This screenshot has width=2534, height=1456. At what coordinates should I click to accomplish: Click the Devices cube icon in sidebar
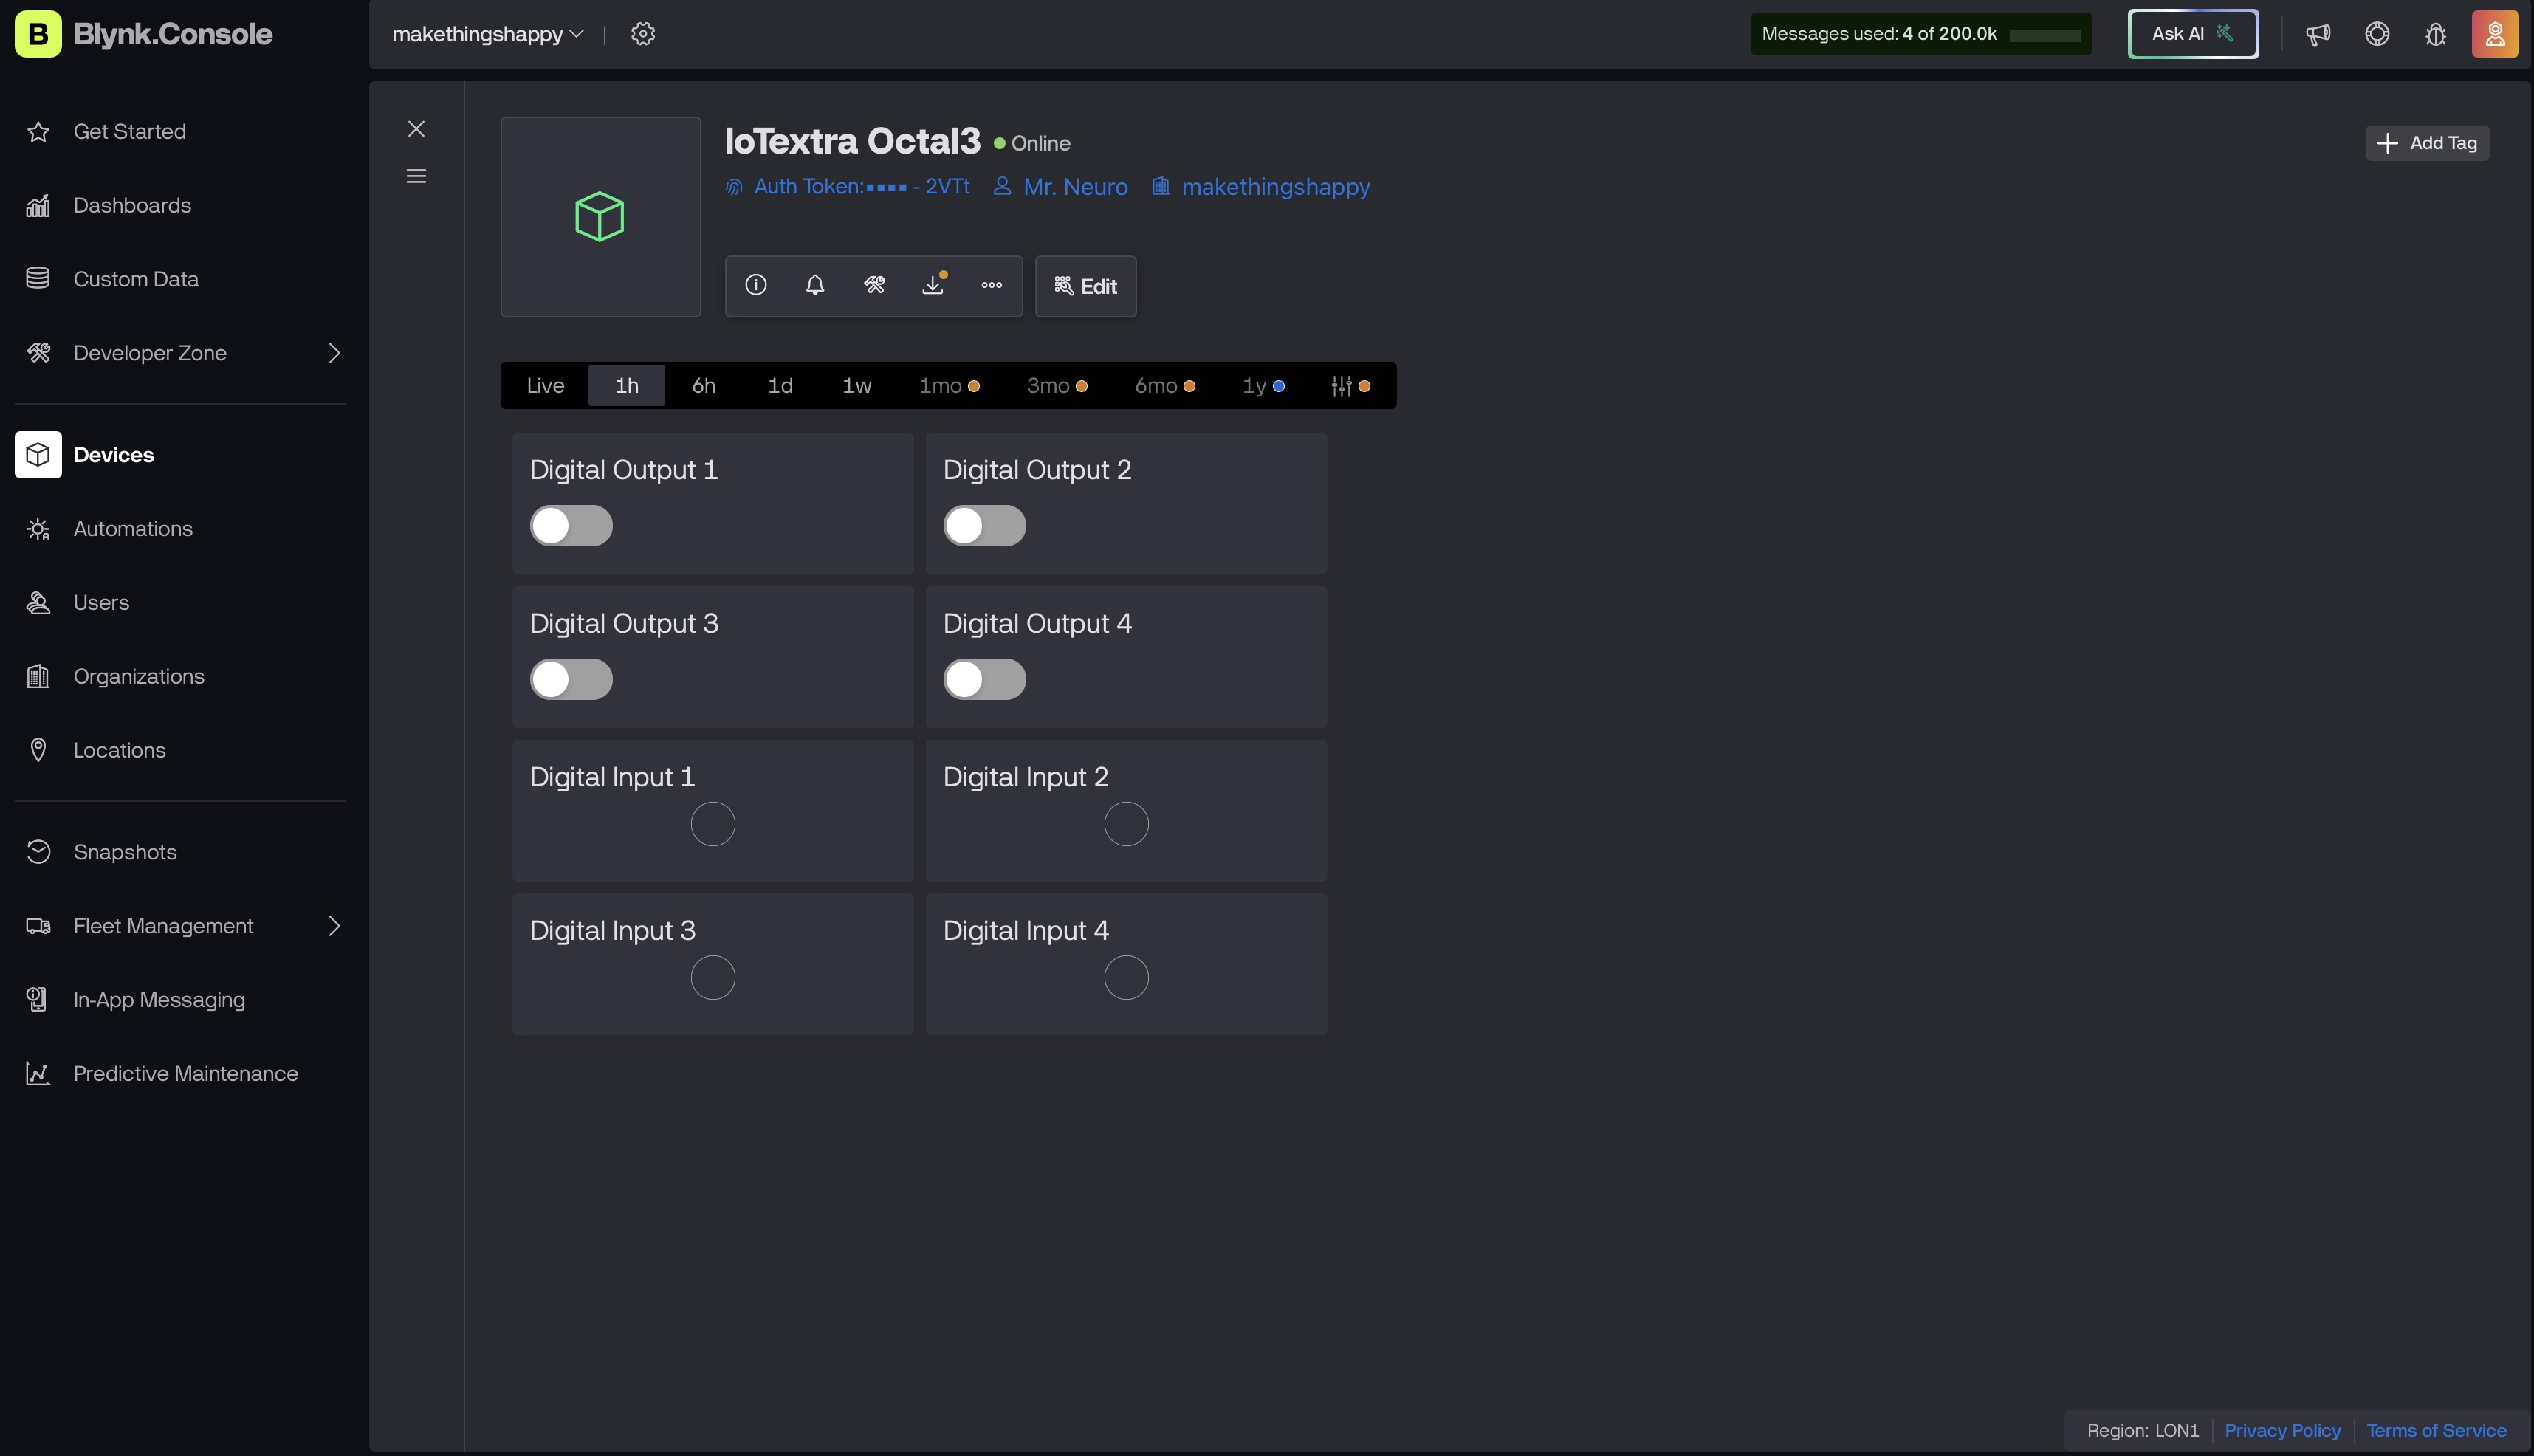[38, 455]
